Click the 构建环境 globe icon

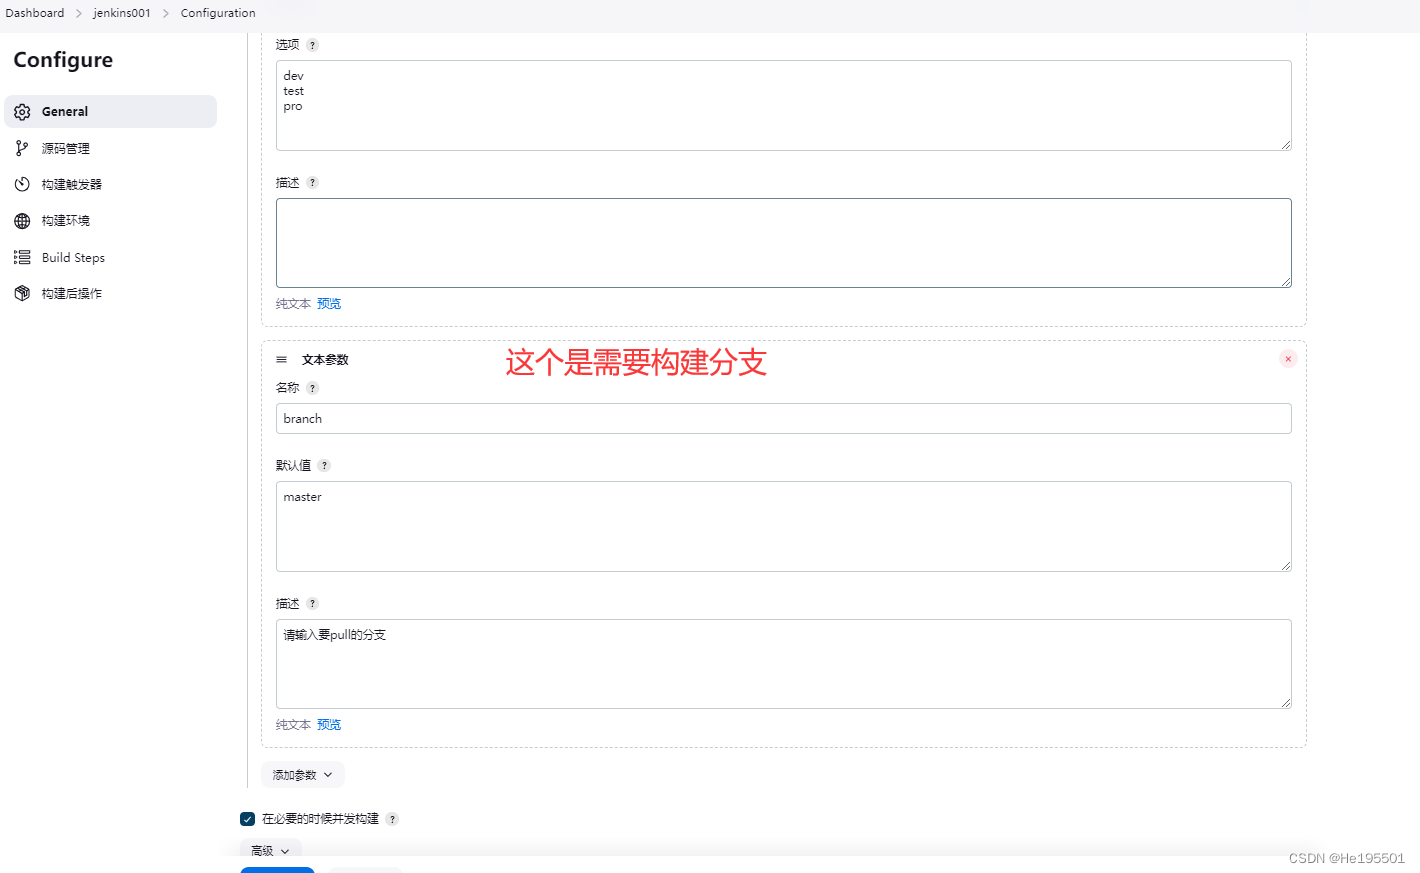coord(22,221)
